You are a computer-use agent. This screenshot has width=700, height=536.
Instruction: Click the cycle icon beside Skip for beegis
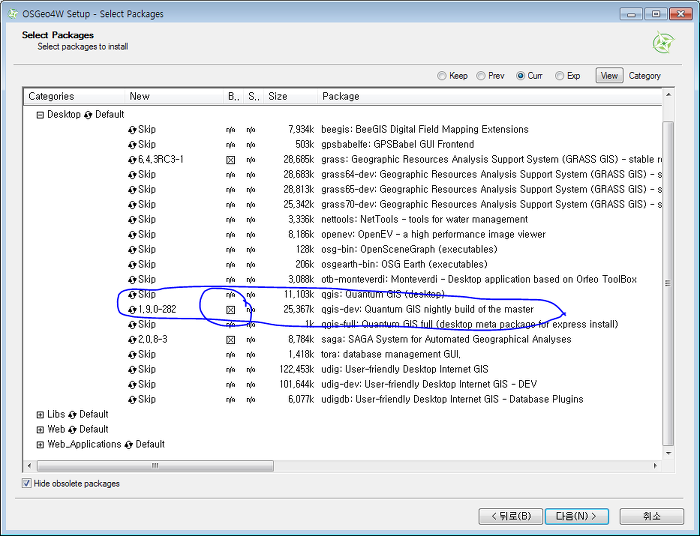(x=132, y=130)
